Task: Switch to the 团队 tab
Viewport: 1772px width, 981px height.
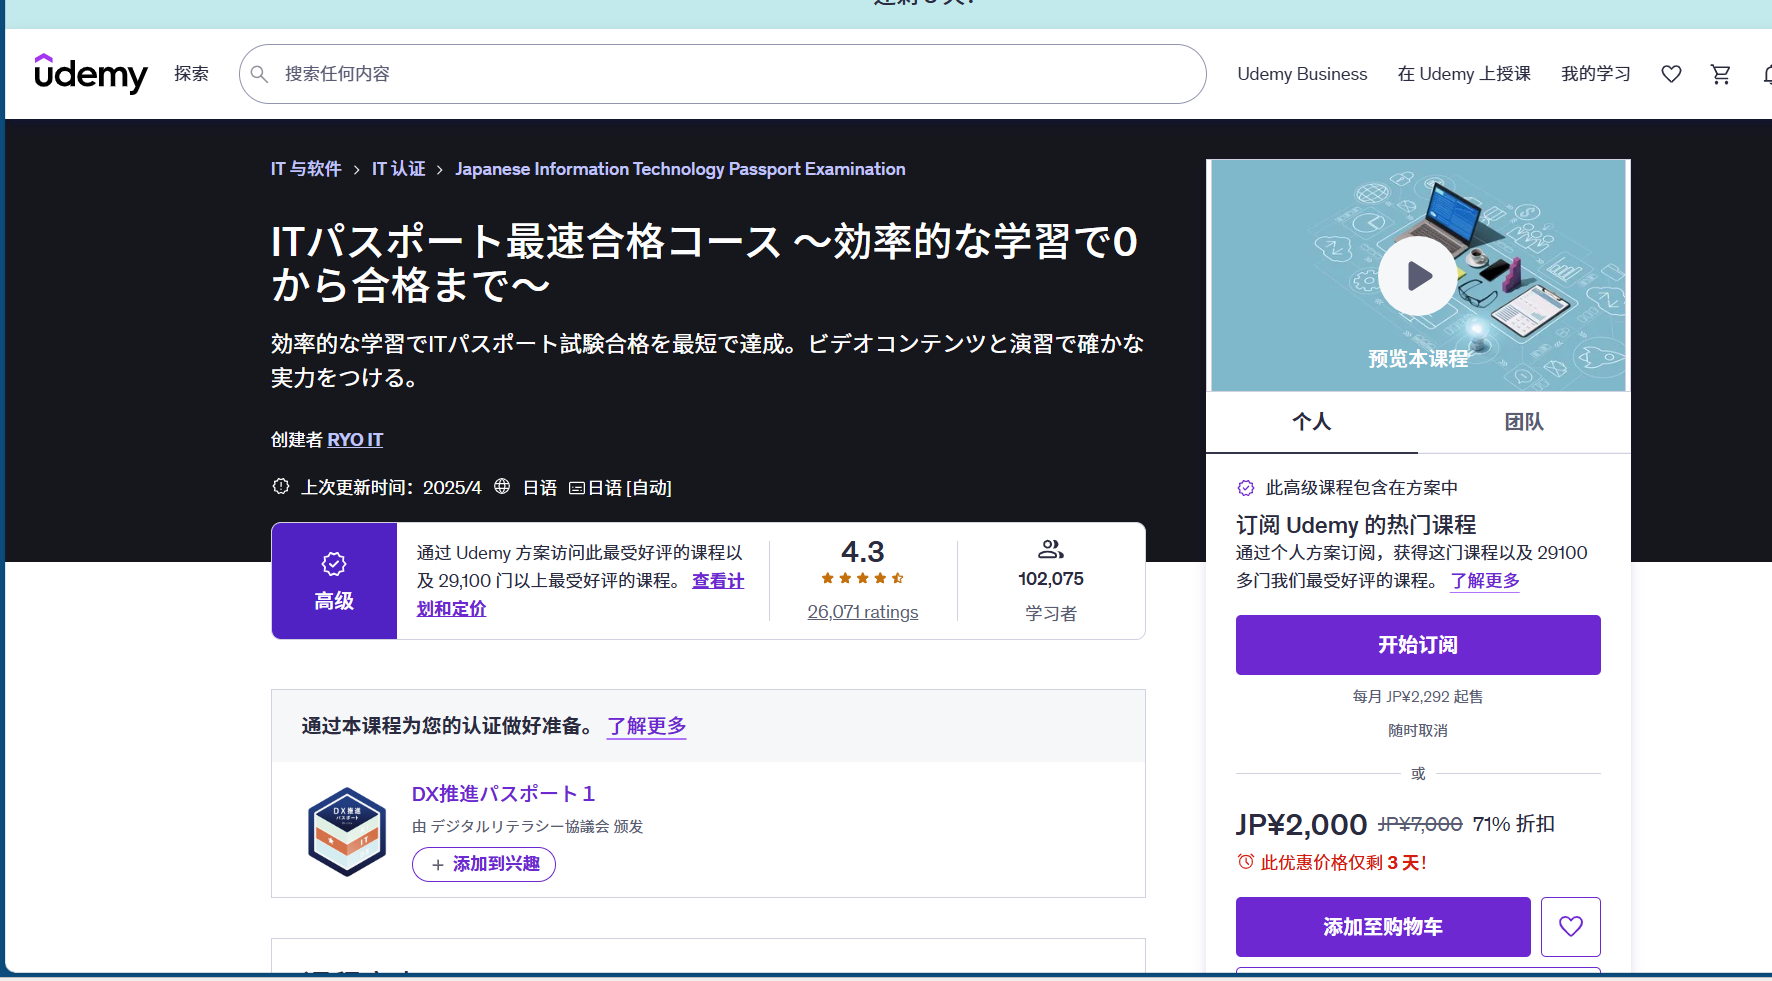Action: [x=1524, y=422]
